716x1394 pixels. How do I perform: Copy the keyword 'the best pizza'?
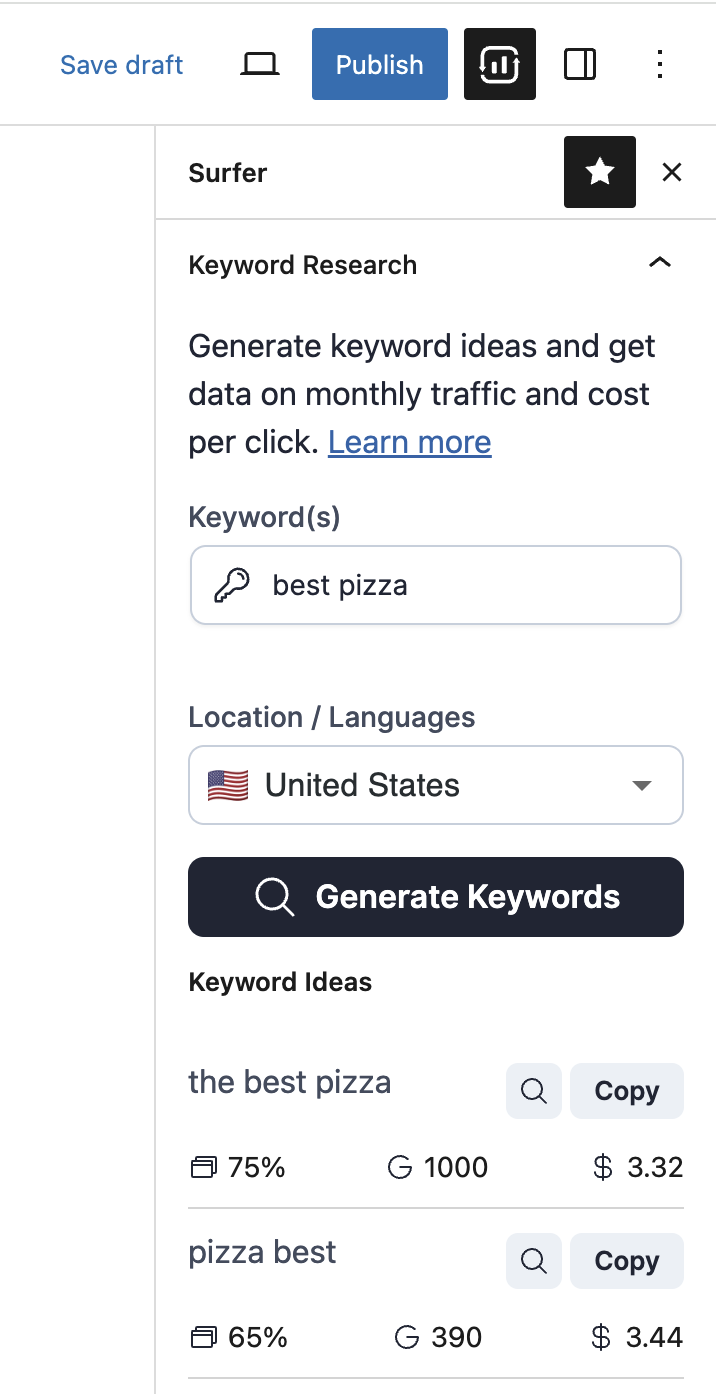[x=627, y=1091]
